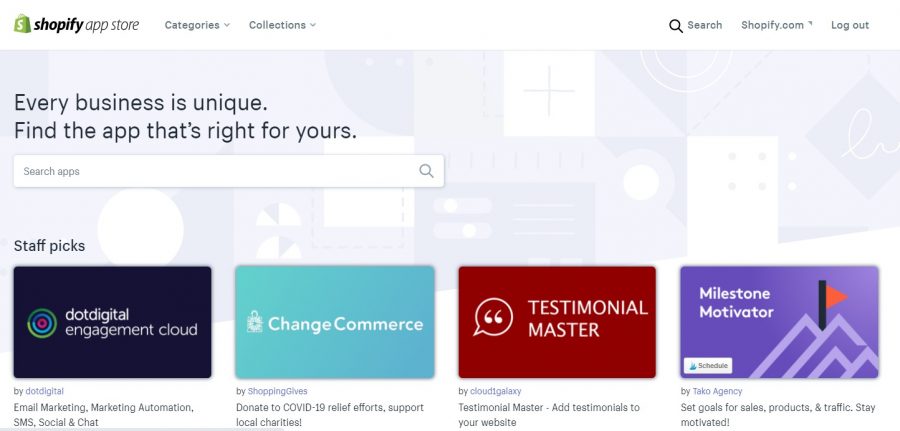
Task: Click the Tako Agency developer link
Action: pyautogui.click(x=717, y=391)
